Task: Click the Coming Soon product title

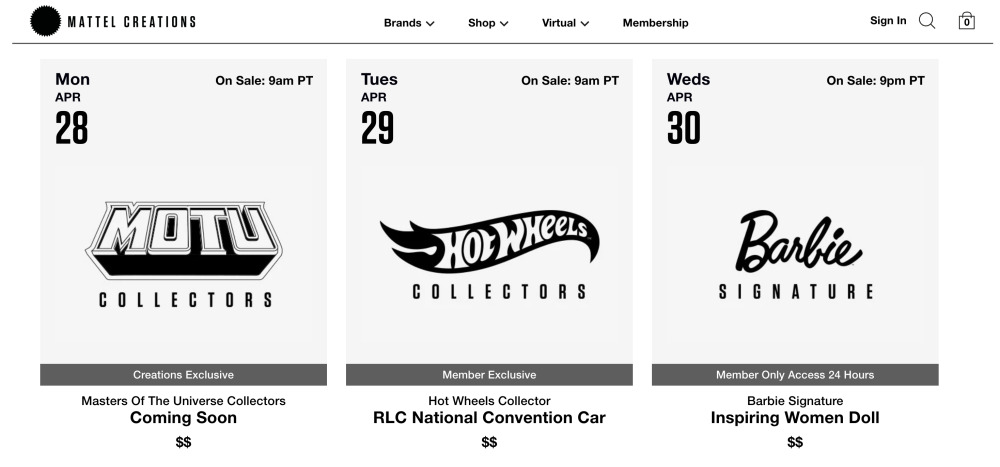Action: 184,418
